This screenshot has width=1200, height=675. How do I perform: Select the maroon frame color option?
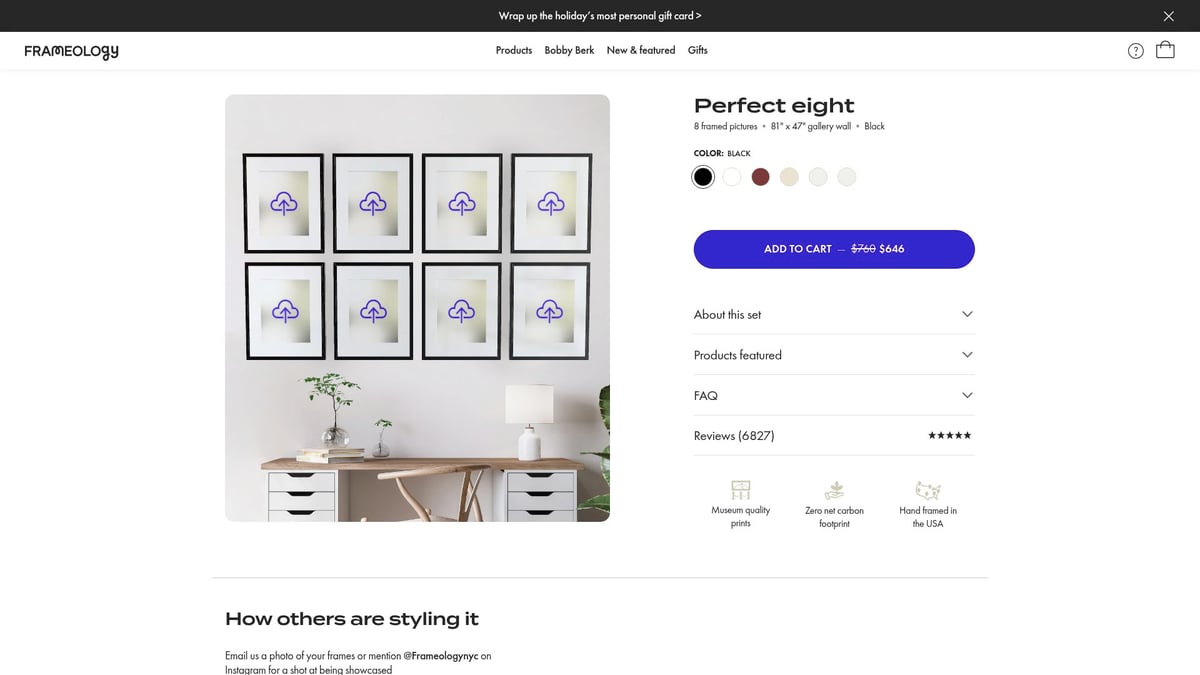tap(760, 176)
